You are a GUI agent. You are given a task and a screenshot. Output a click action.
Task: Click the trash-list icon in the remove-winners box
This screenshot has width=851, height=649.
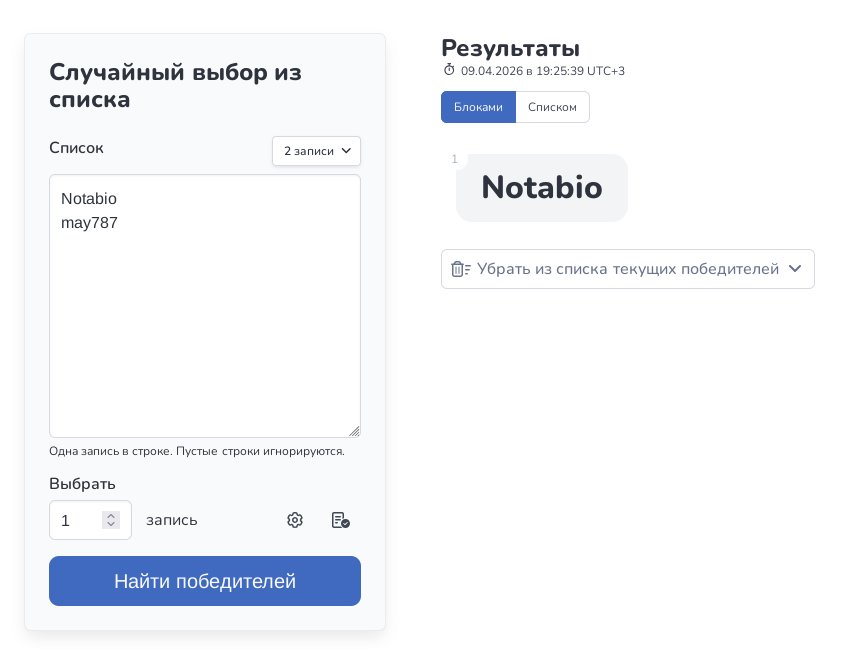460,269
